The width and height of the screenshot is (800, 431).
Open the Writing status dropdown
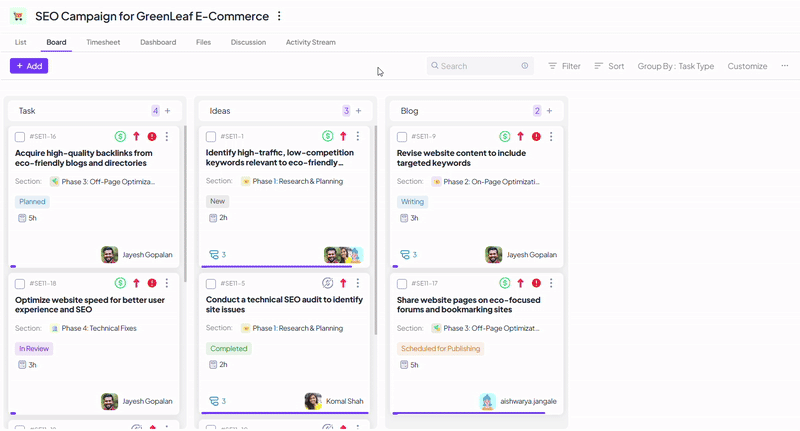click(412, 201)
